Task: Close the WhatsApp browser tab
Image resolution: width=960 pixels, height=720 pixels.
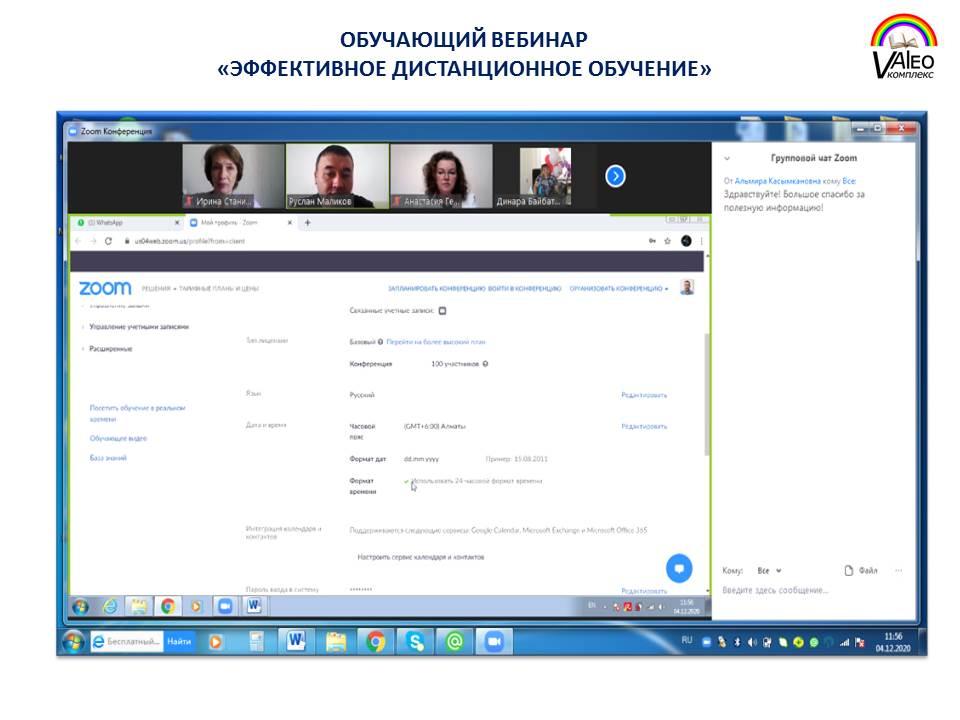Action: (177, 223)
